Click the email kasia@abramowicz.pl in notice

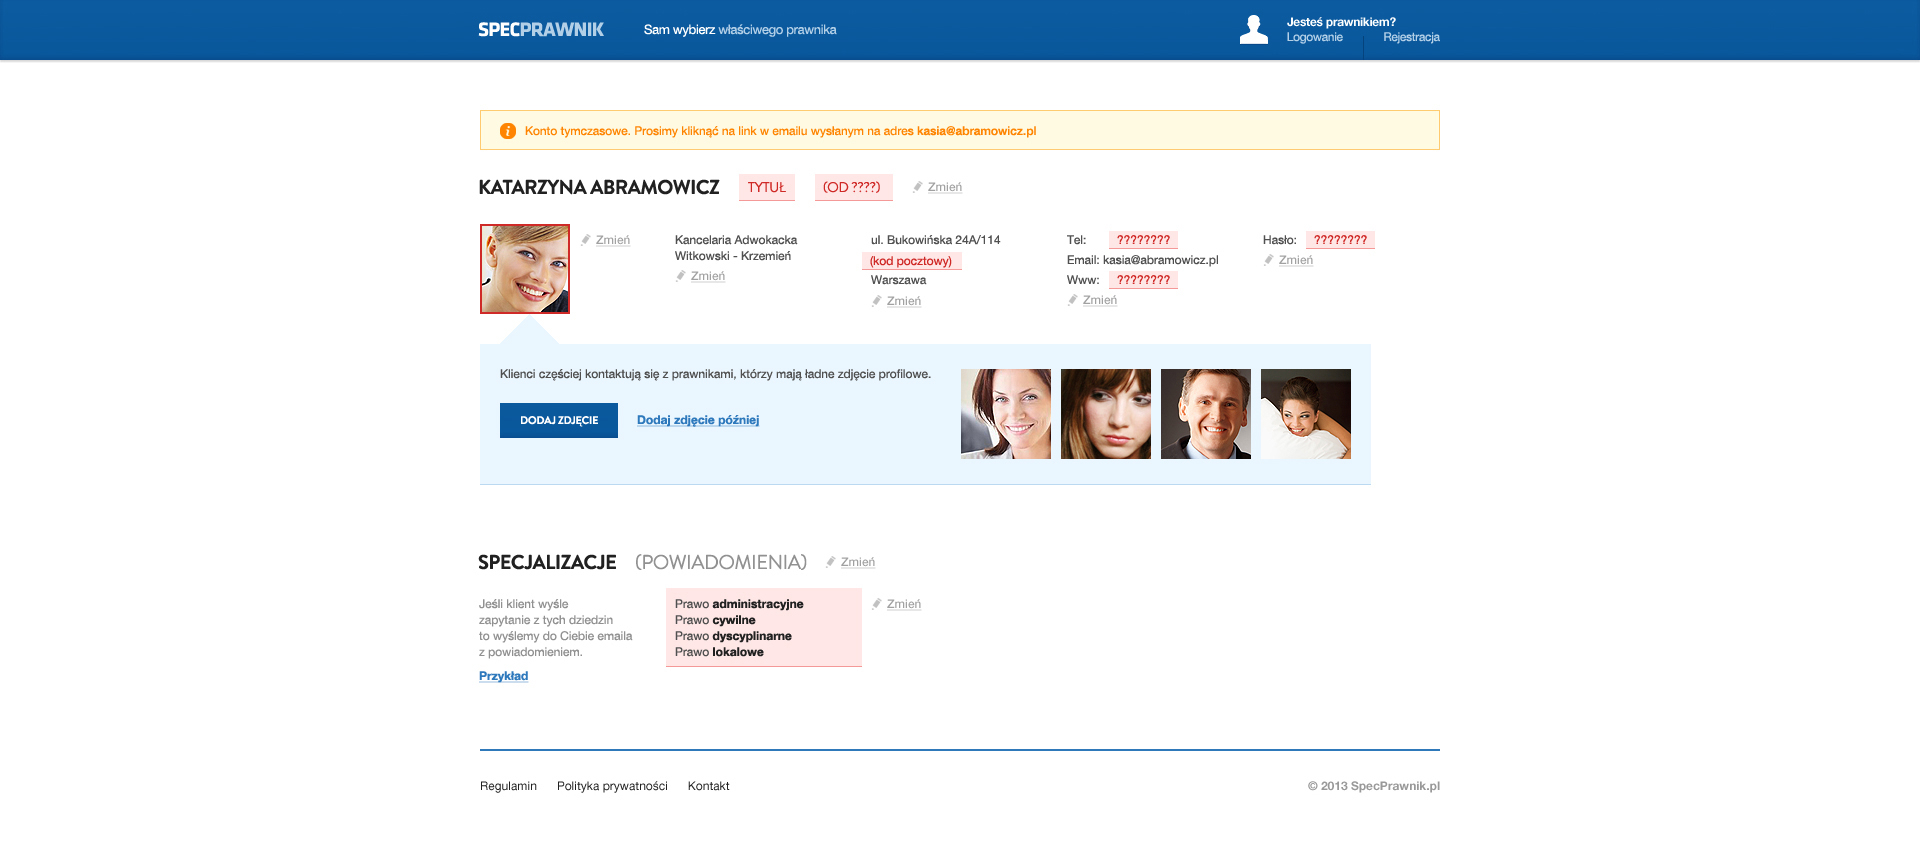pyautogui.click(x=976, y=131)
